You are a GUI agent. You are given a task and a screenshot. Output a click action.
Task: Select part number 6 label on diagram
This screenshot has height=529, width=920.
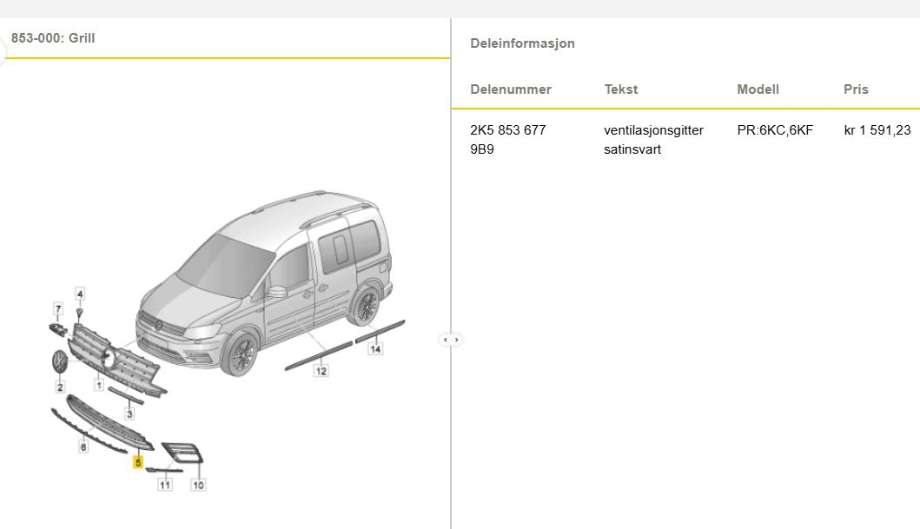tap(83, 447)
